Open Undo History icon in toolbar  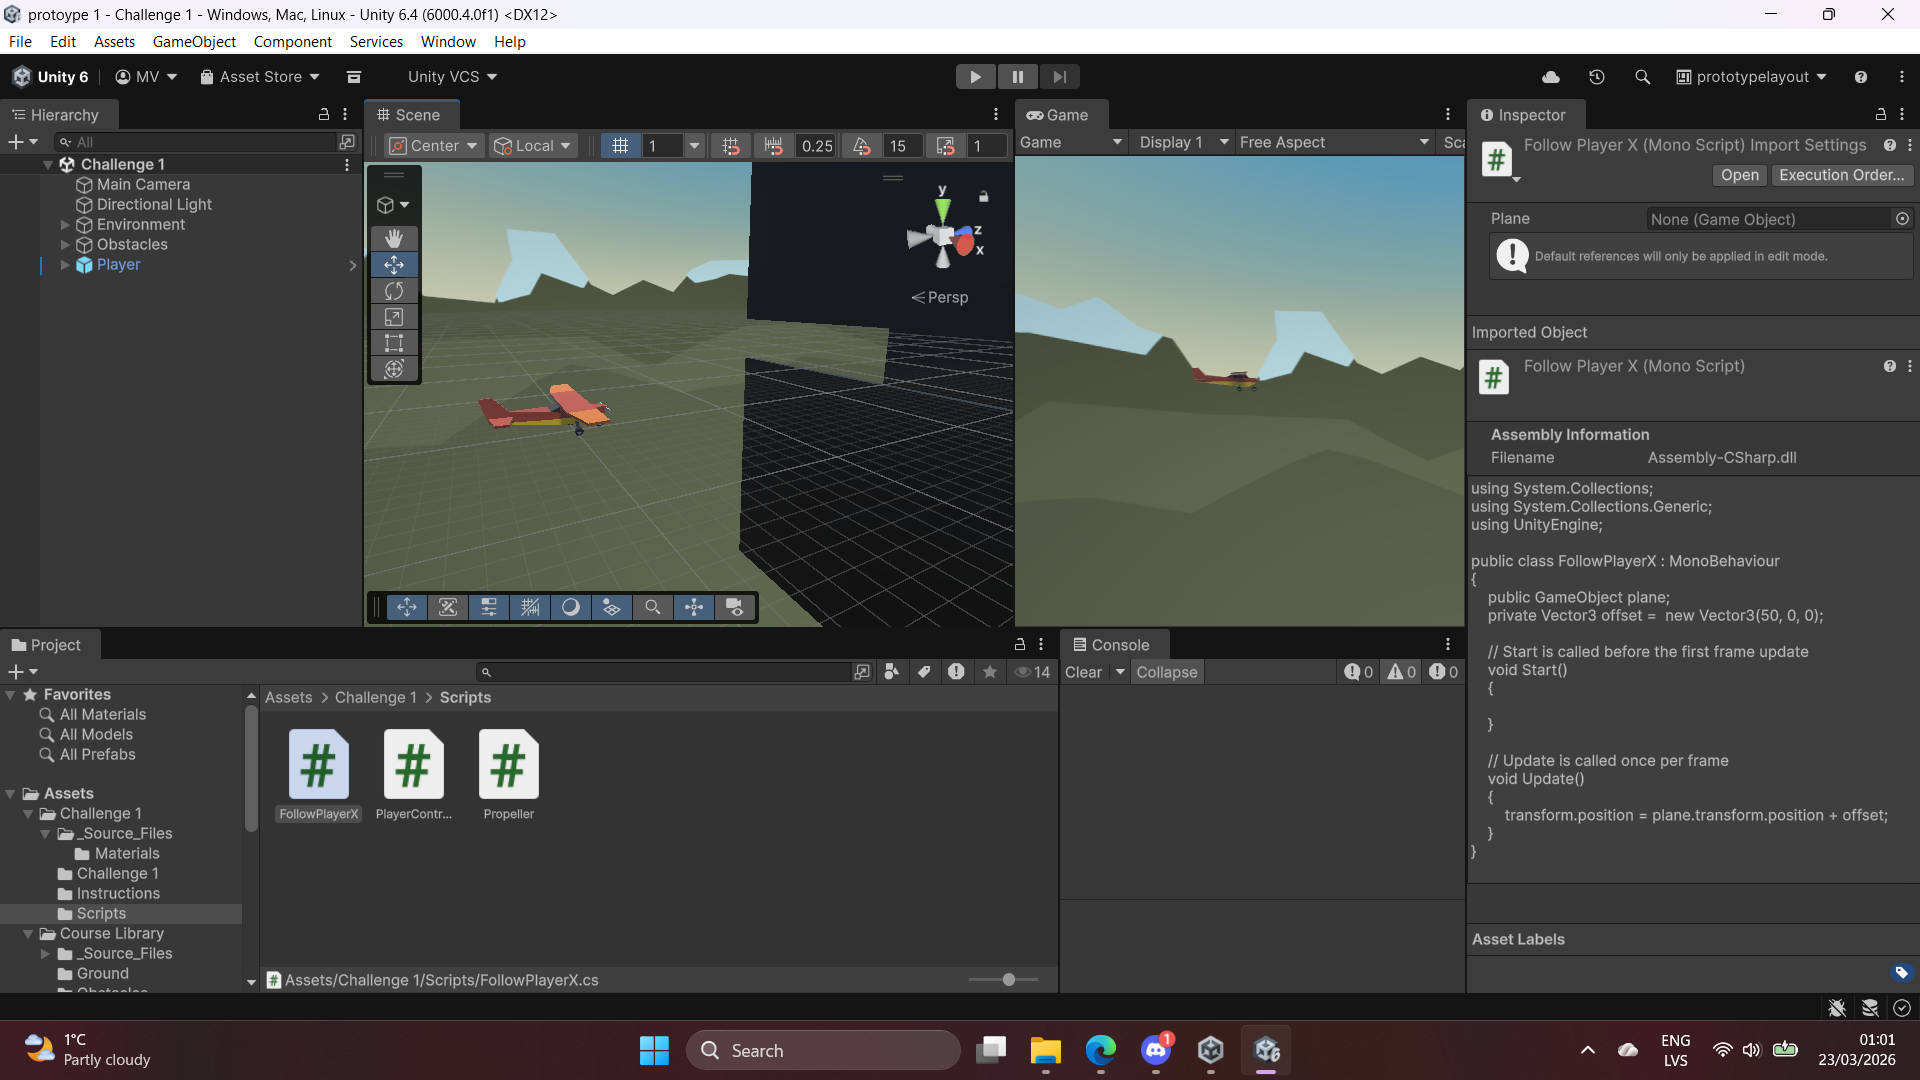[x=1597, y=77]
